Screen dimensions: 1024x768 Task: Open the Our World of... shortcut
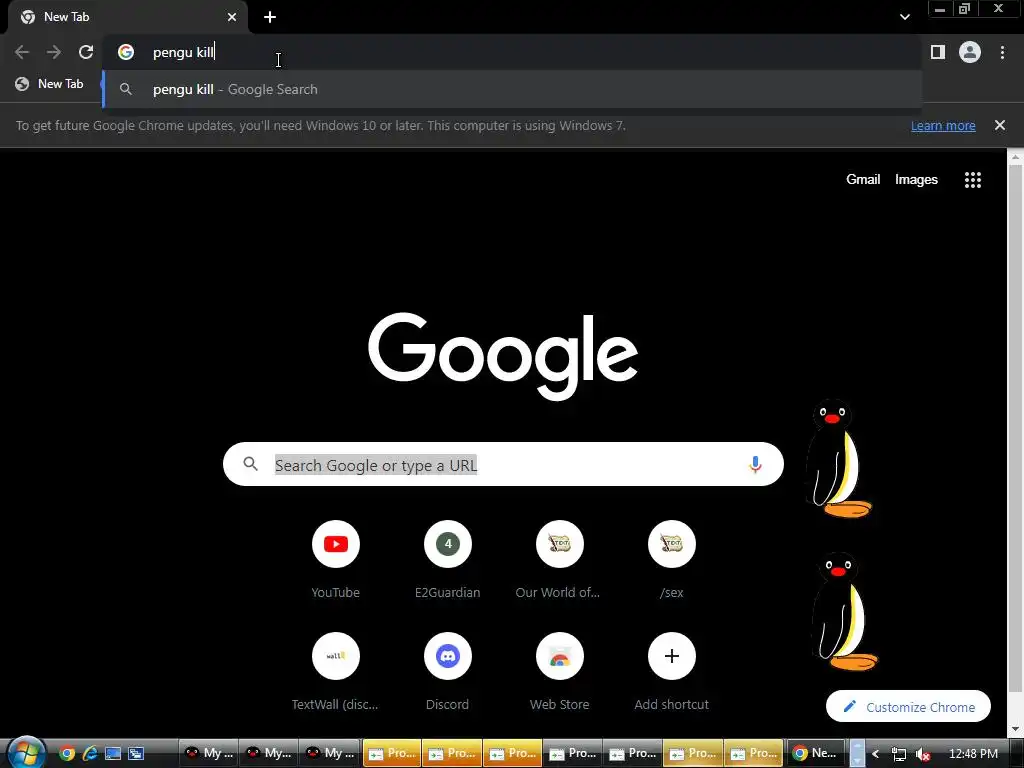560,544
